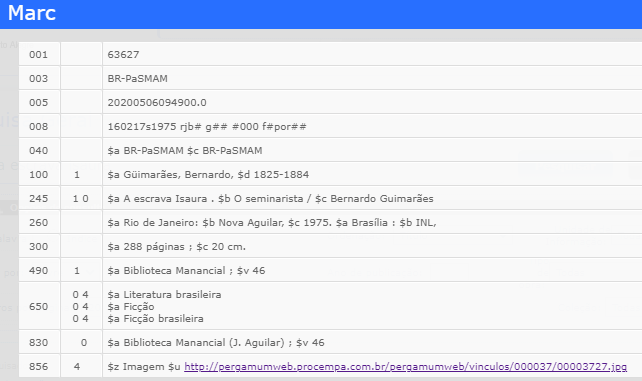This screenshot has width=642, height=381.
Task: Open the pergamumweb image URL link
Action: [405, 367]
